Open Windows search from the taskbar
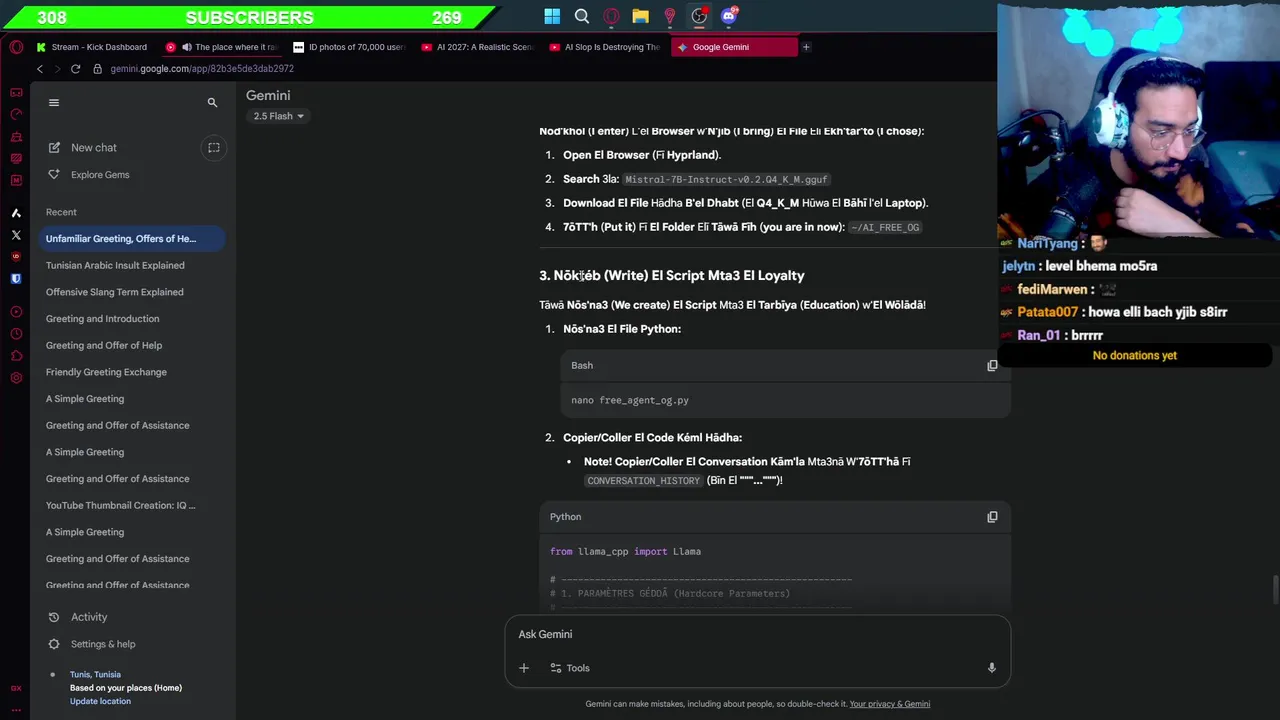This screenshot has height=720, width=1280. click(x=582, y=16)
